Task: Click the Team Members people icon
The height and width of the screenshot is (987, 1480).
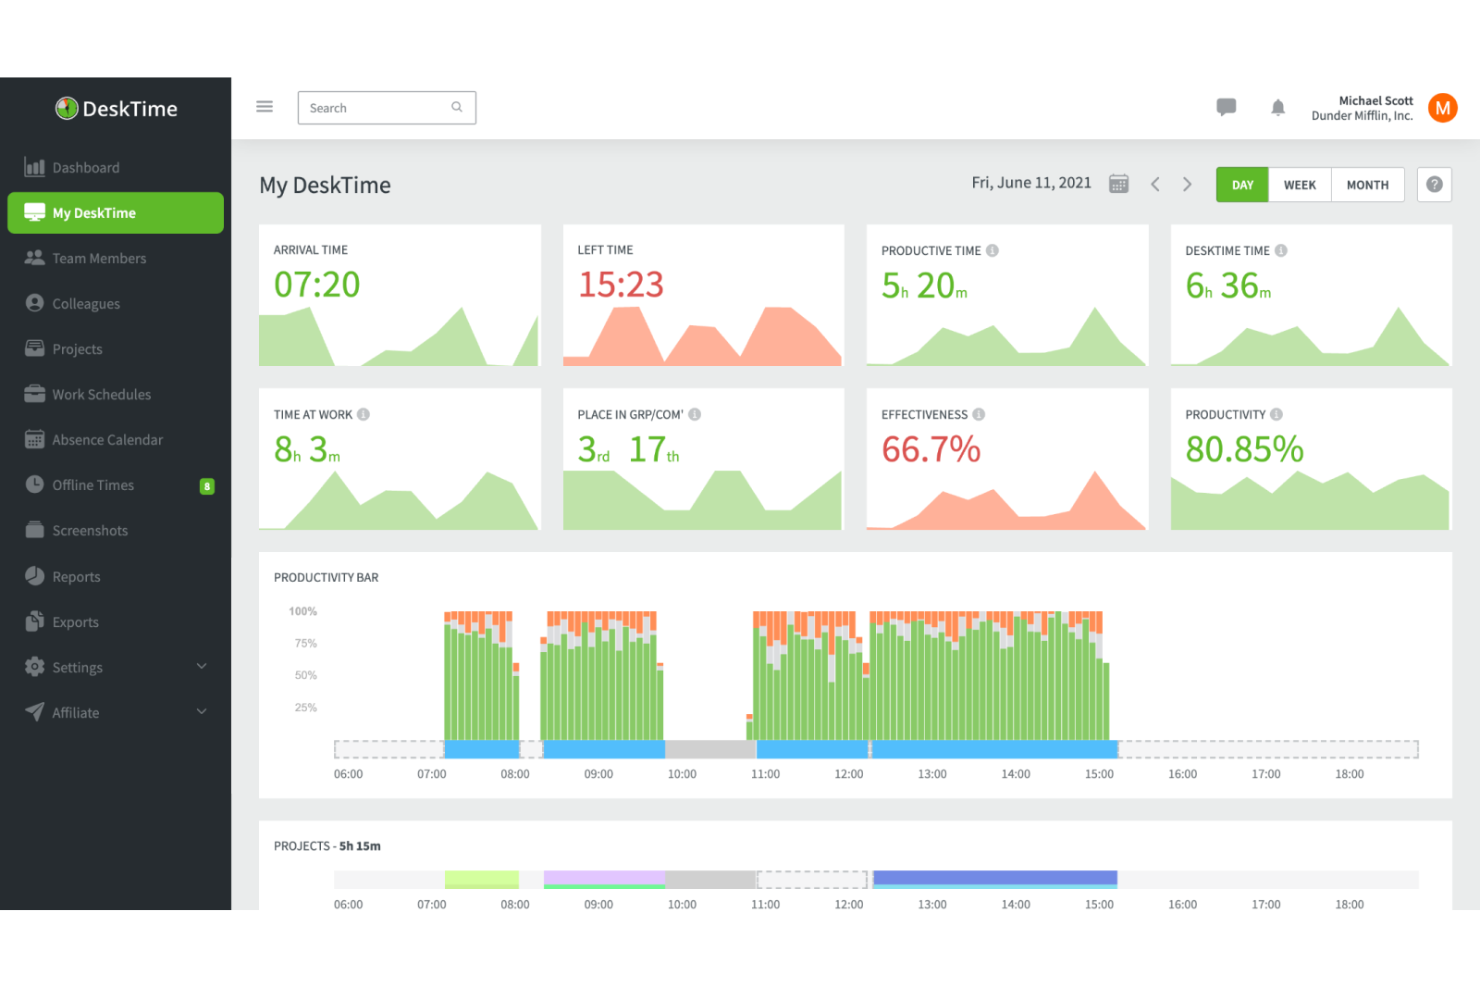Action: [35, 258]
